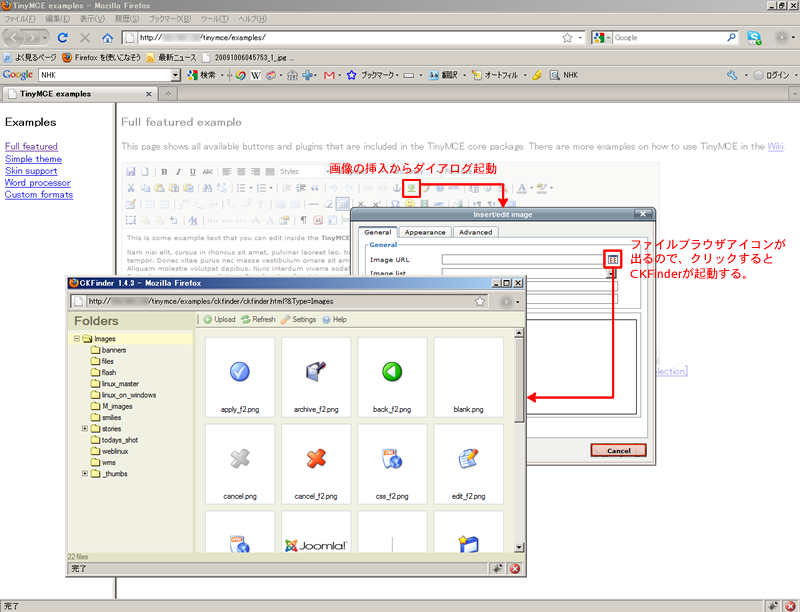The width and height of the screenshot is (800, 612).
Task: Open text color picker dropdown arrow
Action: [x=531, y=188]
